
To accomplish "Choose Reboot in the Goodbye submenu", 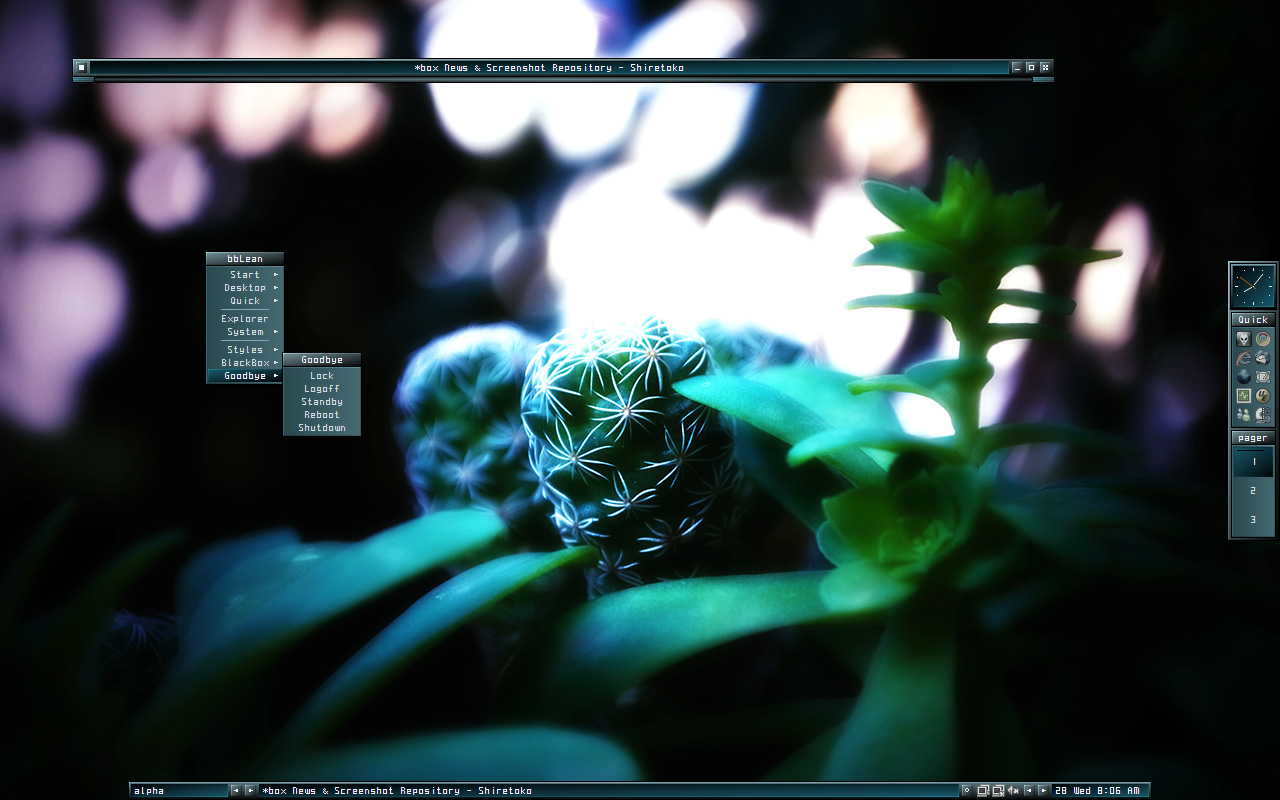I will coord(322,415).
